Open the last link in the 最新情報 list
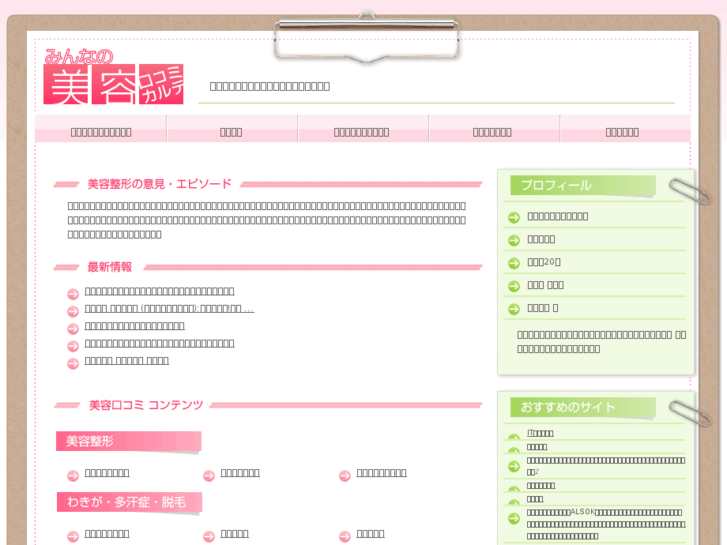Screen dimensions: 727x545 127,360
